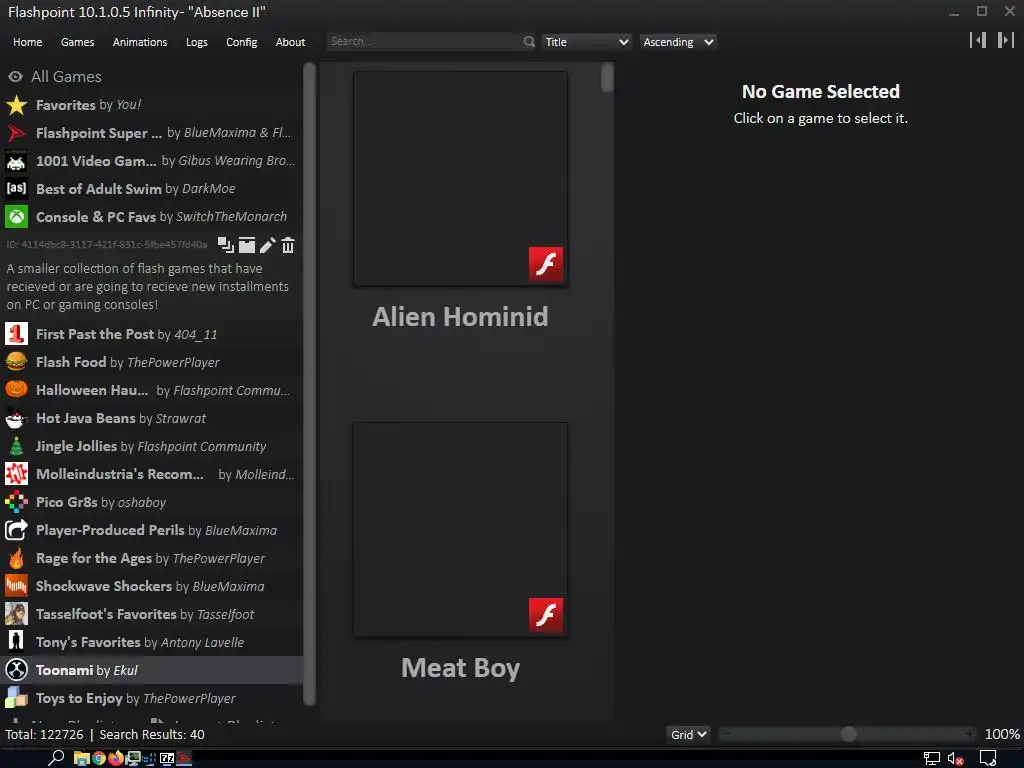Select Flashpoint Super playlist red arrow icon
Viewport: 1024px width, 768px height.
click(16, 133)
